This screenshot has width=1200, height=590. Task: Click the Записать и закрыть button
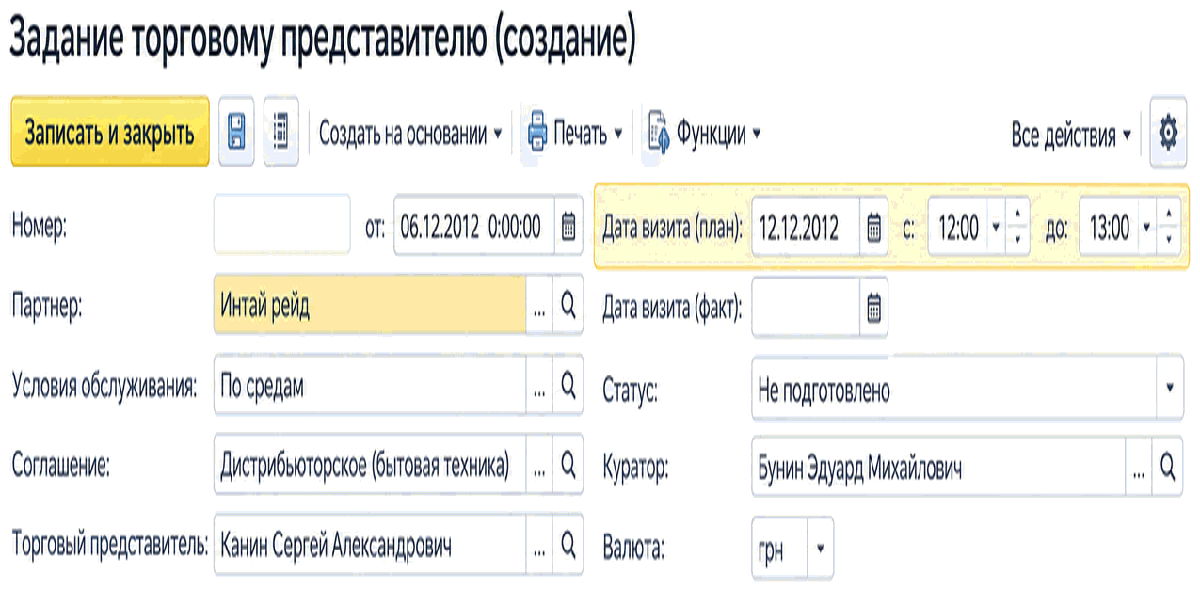[x=109, y=132]
